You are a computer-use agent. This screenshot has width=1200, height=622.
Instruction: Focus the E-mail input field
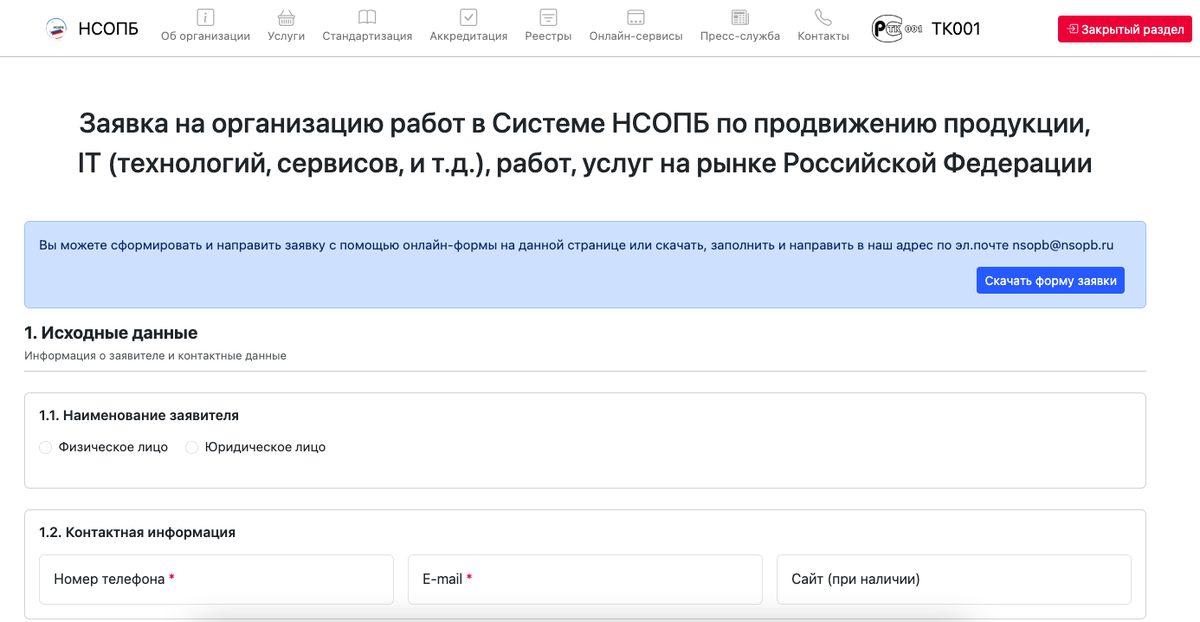tap(585, 580)
